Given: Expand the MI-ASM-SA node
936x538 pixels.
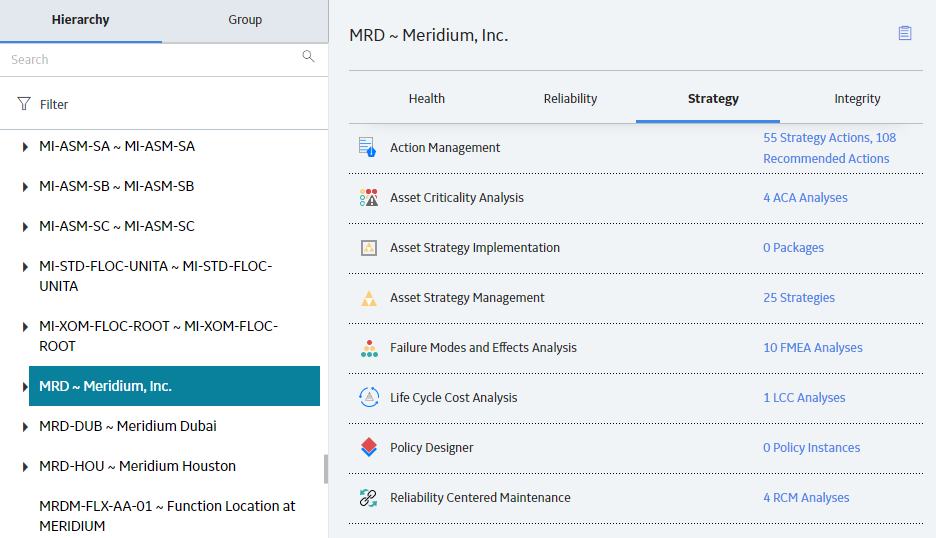Looking at the screenshot, I should coord(24,147).
